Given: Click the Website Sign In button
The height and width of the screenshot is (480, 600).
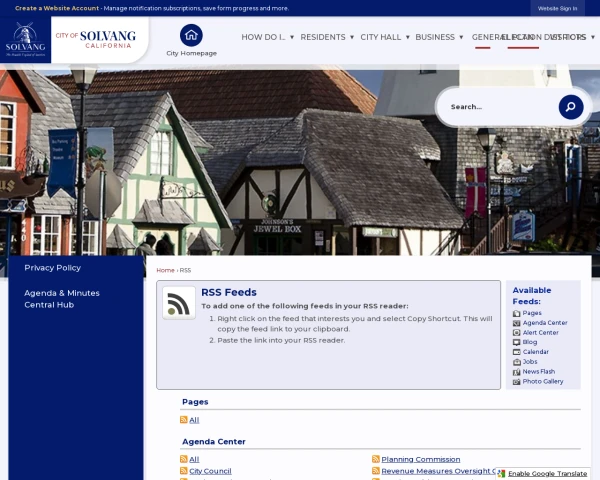Looking at the screenshot, I should (557, 8).
